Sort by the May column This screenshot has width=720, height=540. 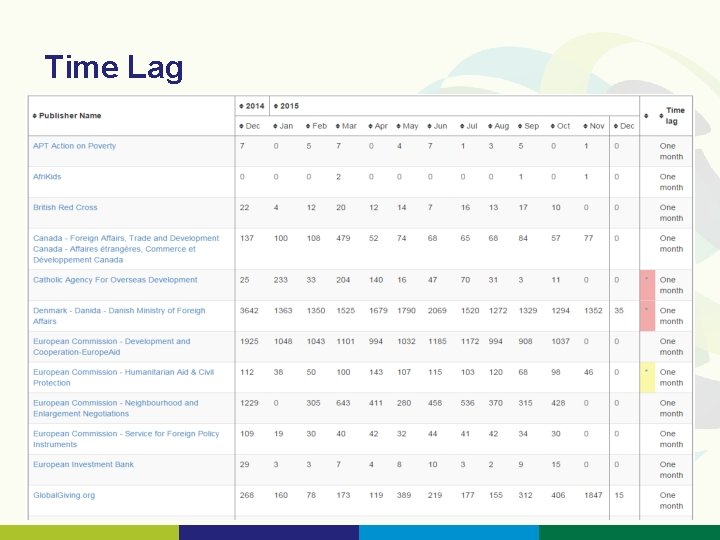point(407,126)
